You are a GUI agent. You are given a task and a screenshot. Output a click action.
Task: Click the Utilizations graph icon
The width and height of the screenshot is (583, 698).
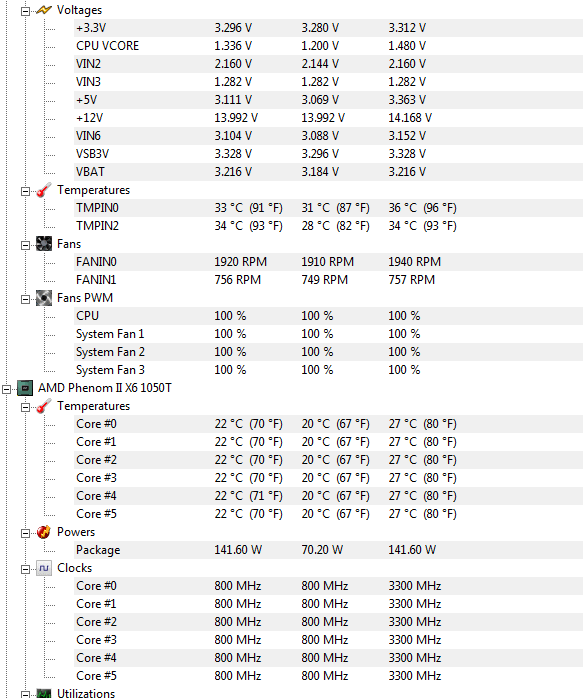(x=44, y=693)
